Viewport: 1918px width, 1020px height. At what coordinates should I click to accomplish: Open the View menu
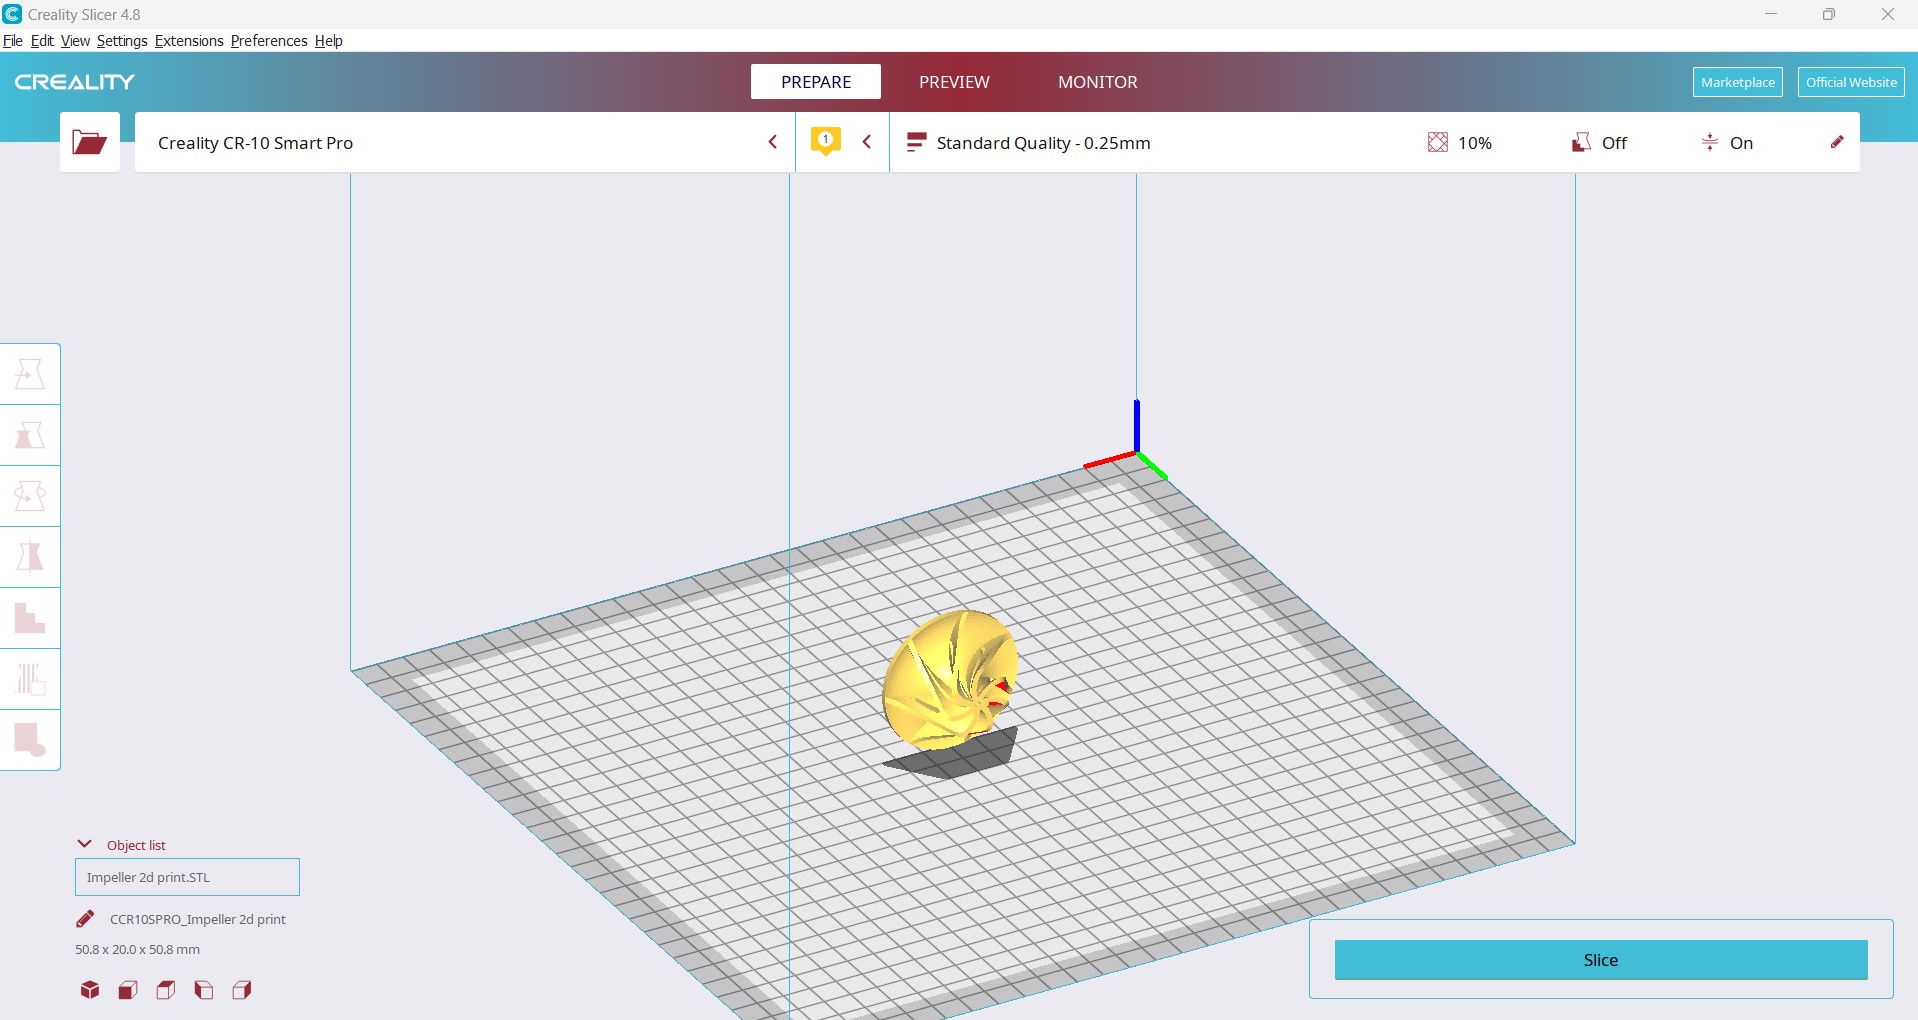75,41
